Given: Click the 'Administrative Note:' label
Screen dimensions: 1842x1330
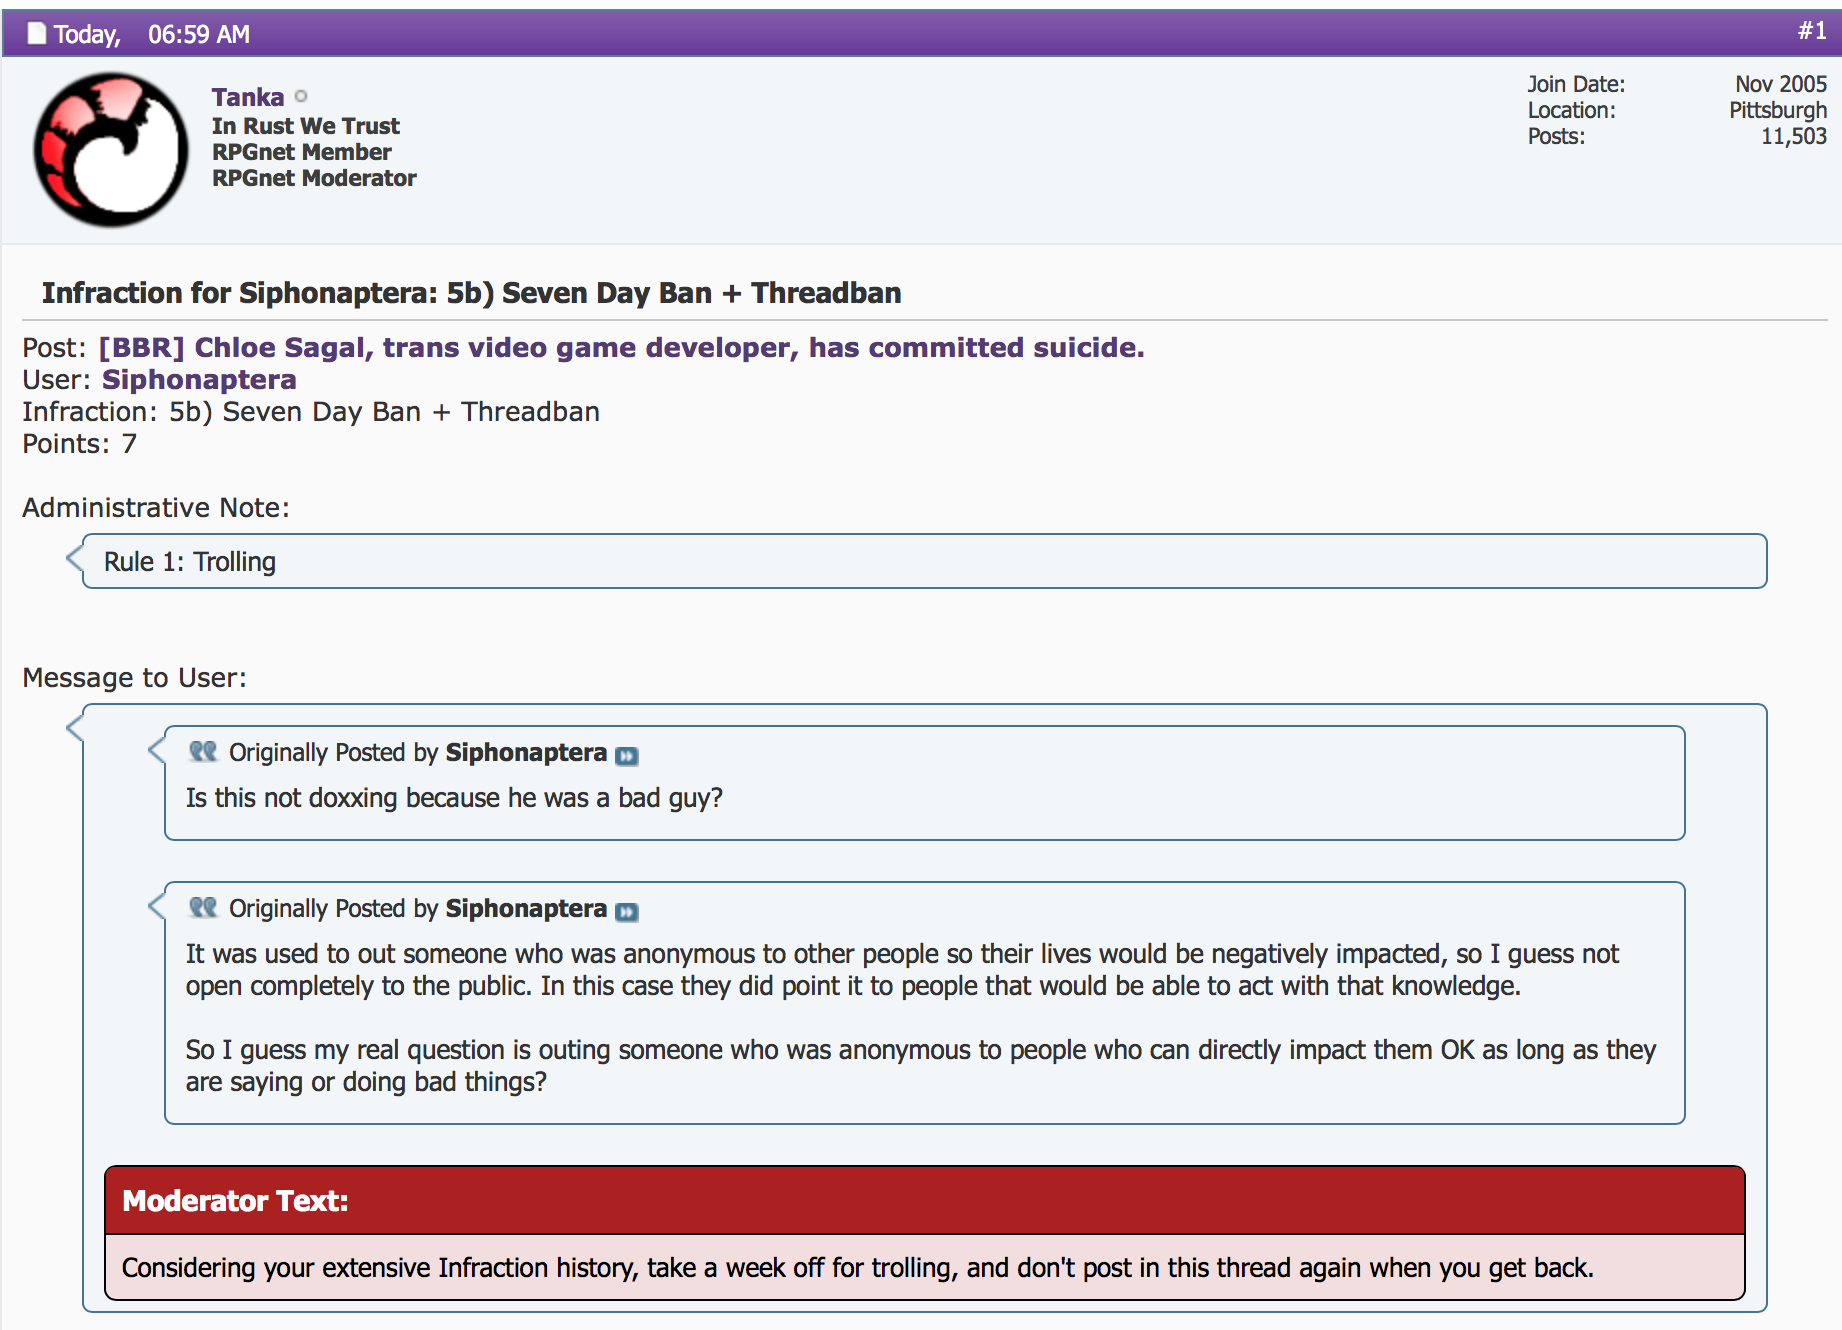Looking at the screenshot, I should click(x=156, y=507).
